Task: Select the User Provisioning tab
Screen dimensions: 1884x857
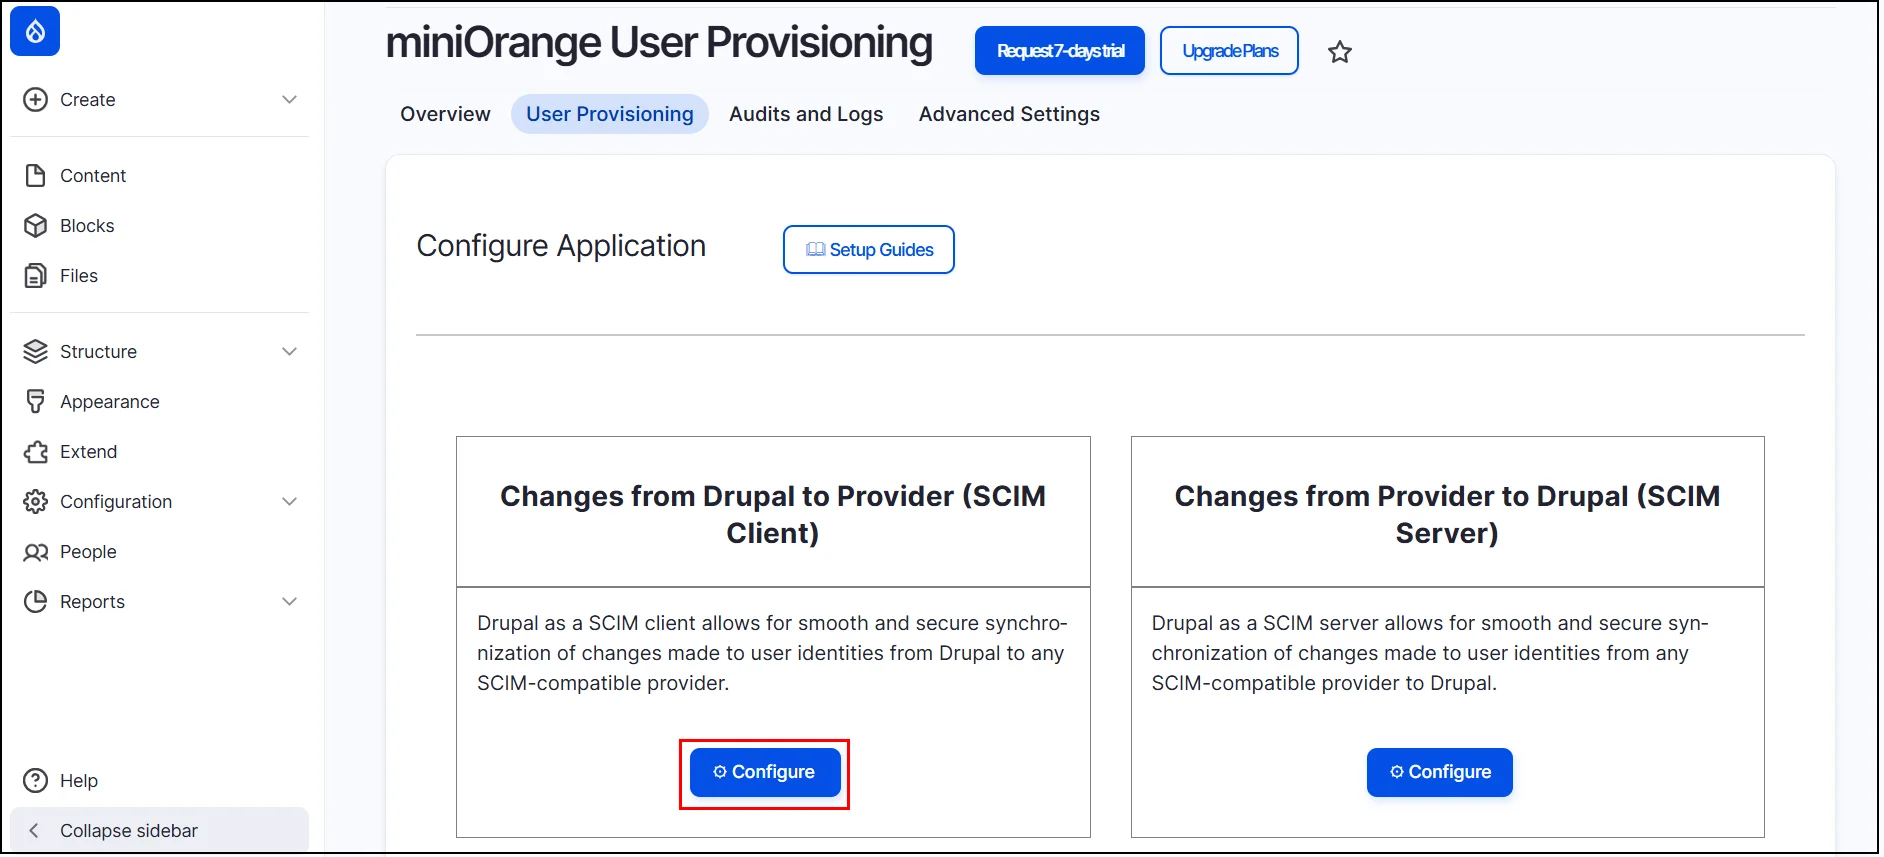Action: (610, 114)
